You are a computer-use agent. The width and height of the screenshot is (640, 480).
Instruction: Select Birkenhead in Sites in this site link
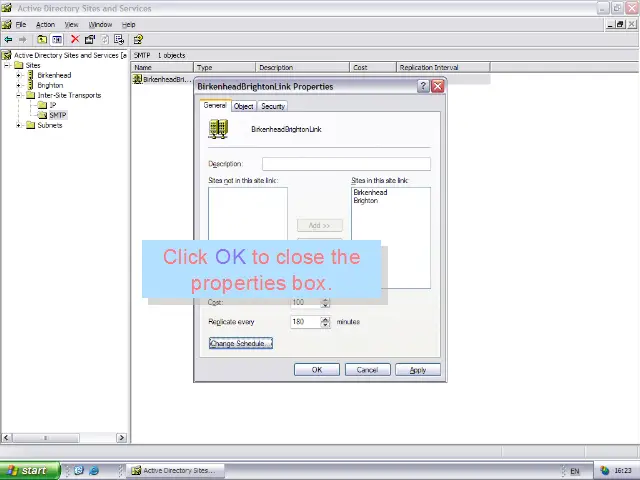click(370, 192)
